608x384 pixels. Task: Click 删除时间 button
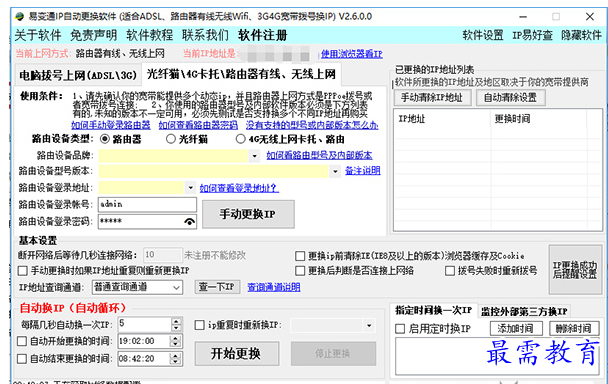point(574,329)
